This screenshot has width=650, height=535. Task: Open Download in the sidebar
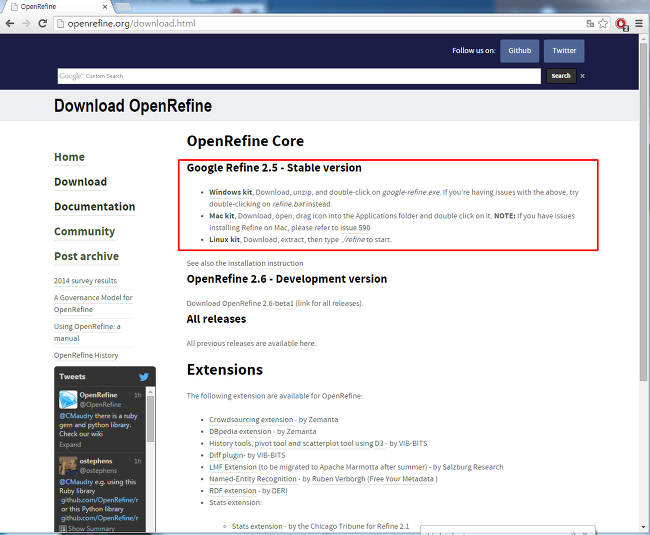pyautogui.click(x=80, y=182)
